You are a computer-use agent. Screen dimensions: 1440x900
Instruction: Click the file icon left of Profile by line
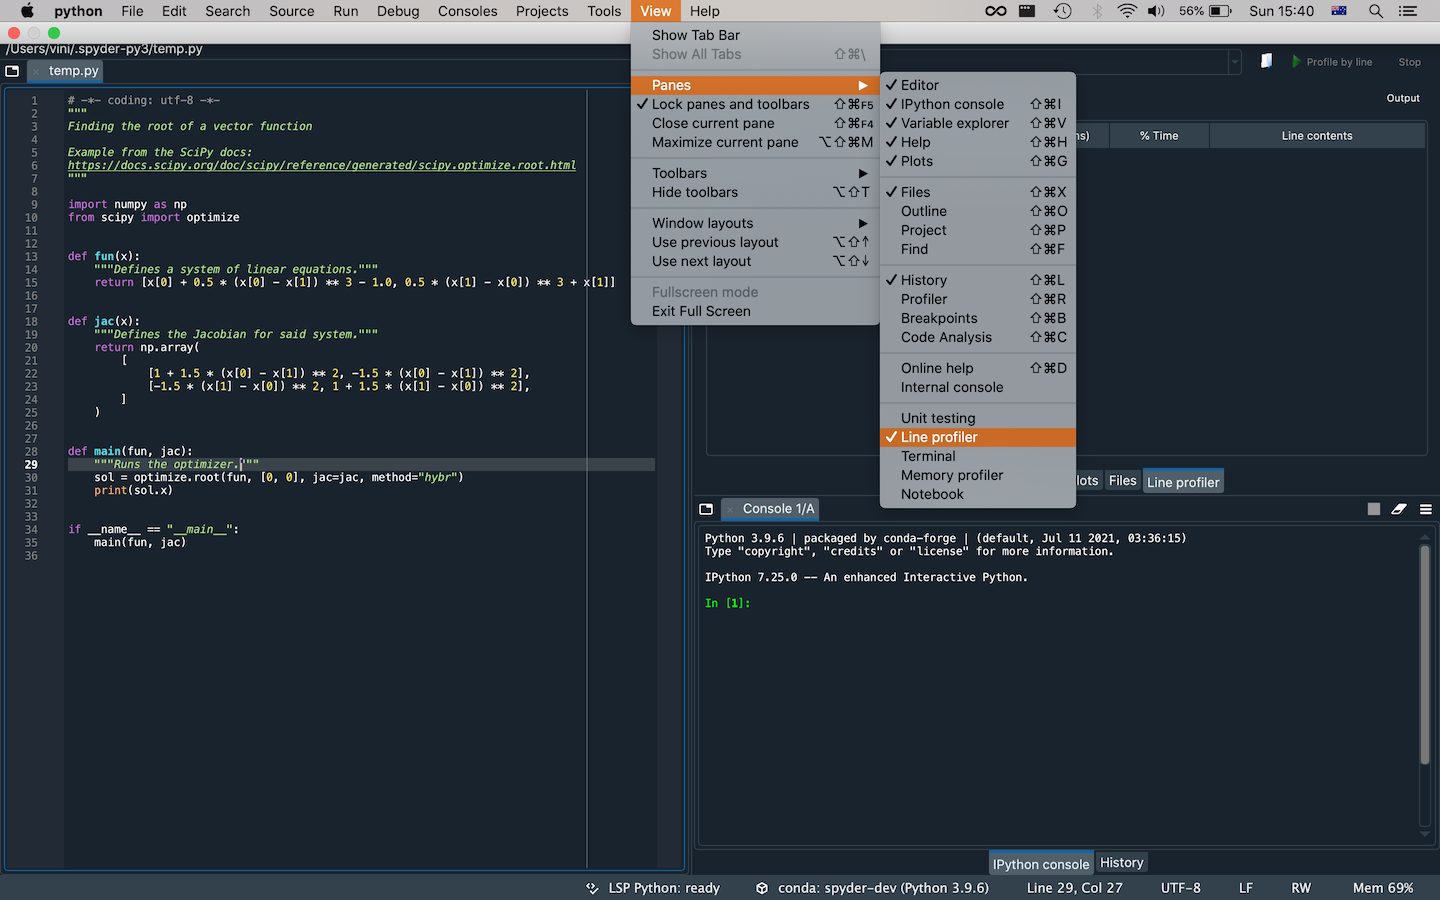1265,61
